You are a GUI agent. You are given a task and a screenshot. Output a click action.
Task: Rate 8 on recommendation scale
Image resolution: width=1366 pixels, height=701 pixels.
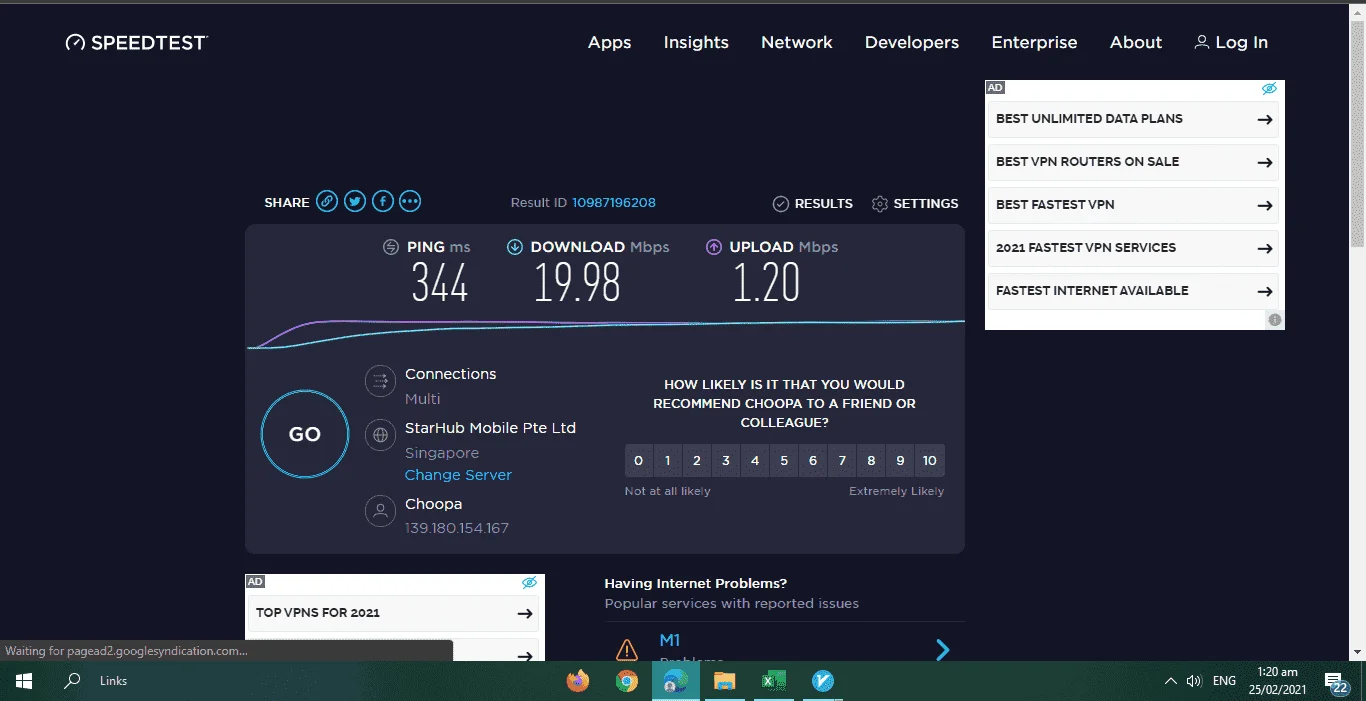pos(872,461)
